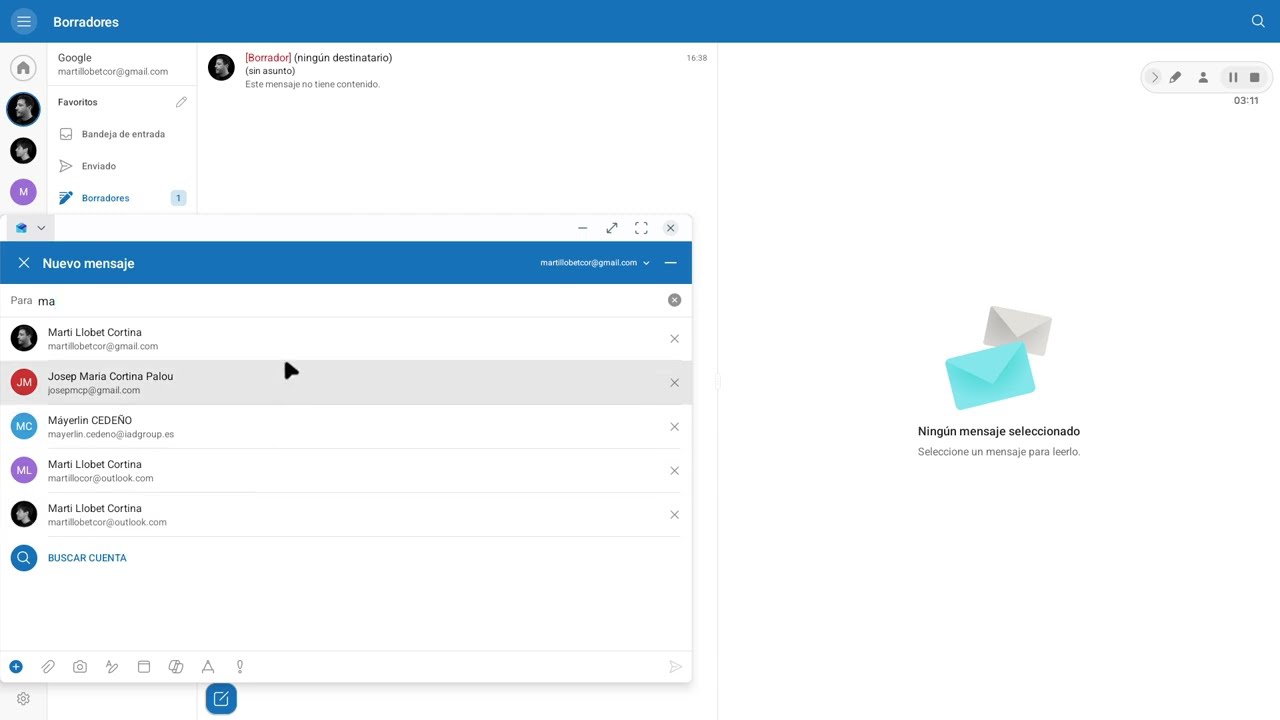Screen dimensions: 1280x720
Task: Open the Borrador draft message in list
Action: tap(457, 70)
